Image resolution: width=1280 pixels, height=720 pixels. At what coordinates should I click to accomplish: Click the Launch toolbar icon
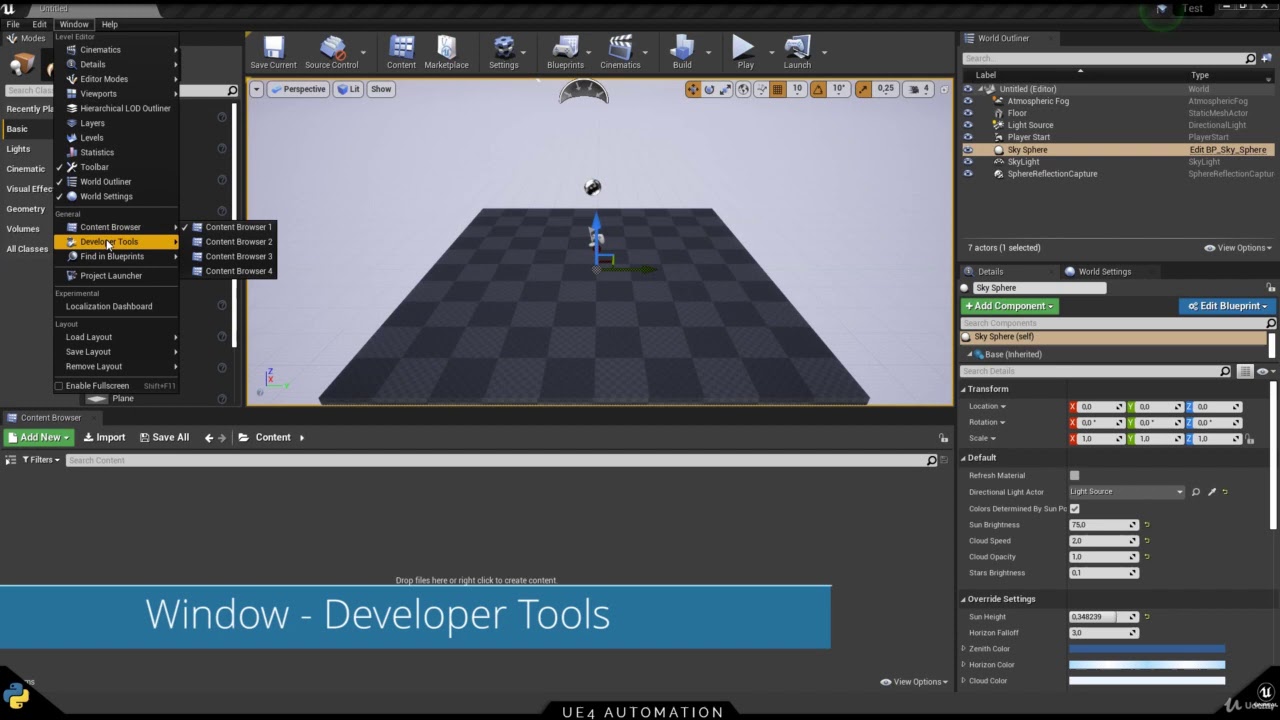pos(797,52)
